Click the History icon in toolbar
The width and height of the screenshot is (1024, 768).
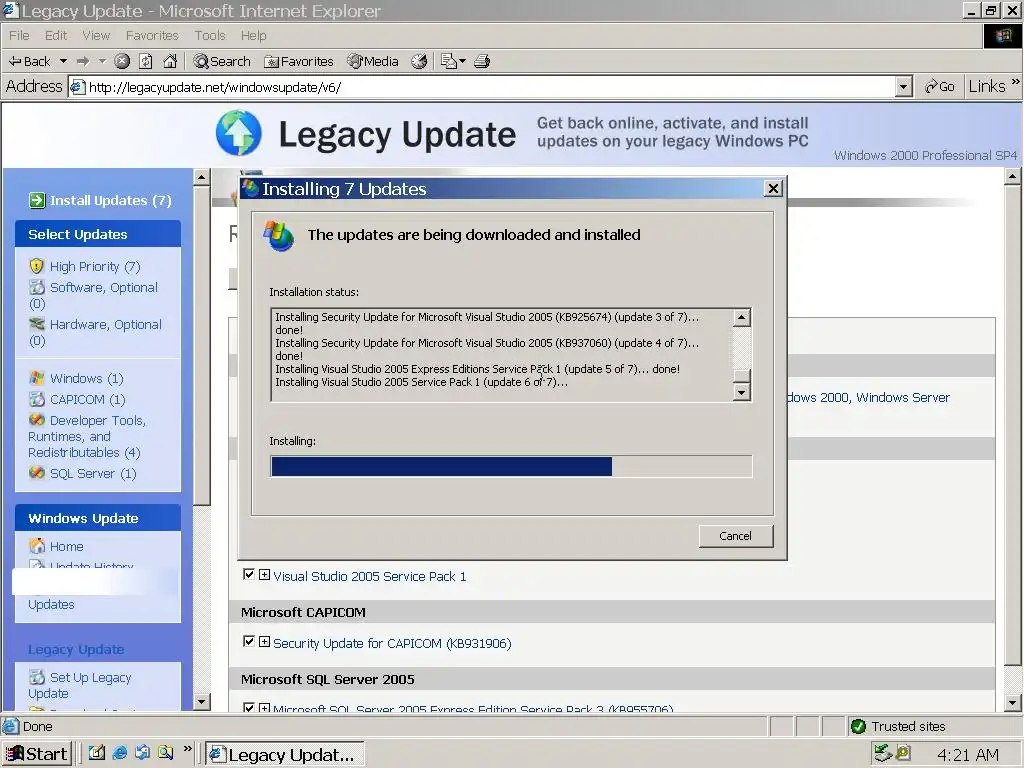tap(419, 61)
